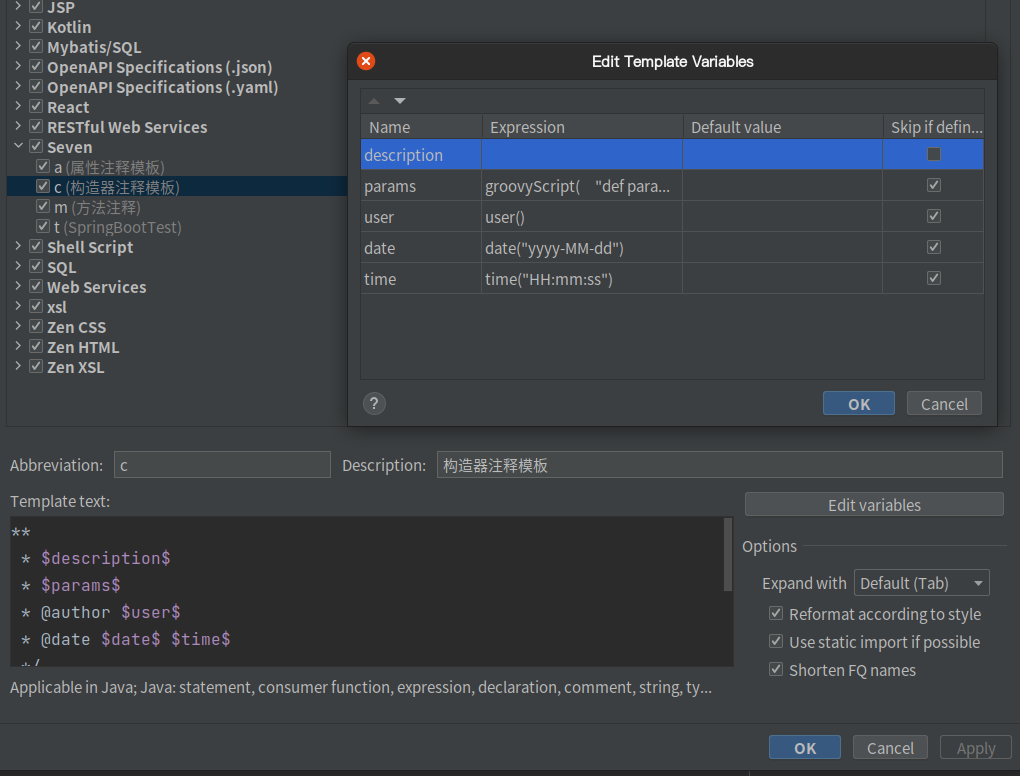Expand the React template group
Screen dimensions: 1020x776
(x=18, y=107)
